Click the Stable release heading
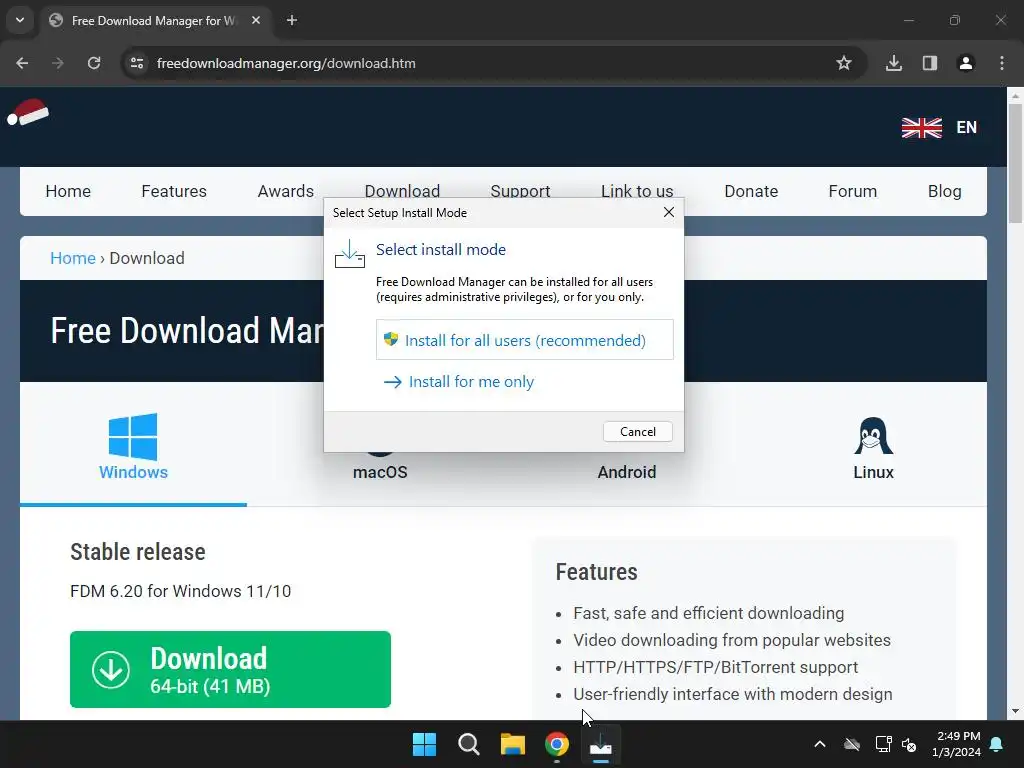The image size is (1024, 768). point(138,552)
